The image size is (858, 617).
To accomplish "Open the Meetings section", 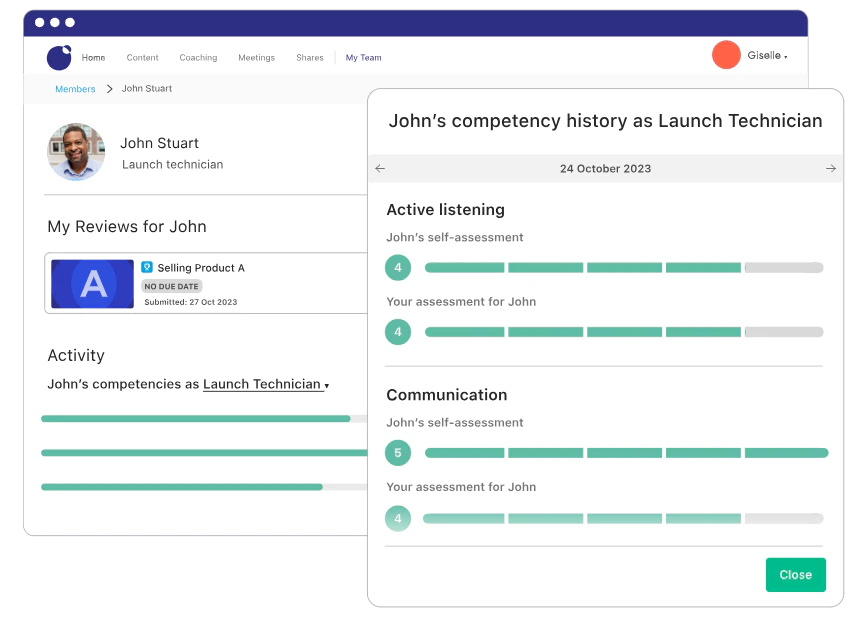I will [256, 57].
